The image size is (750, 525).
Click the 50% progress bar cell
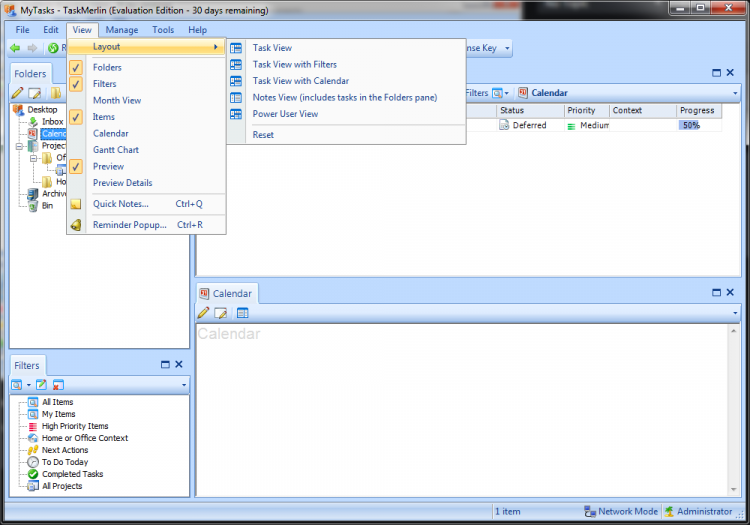pos(698,125)
